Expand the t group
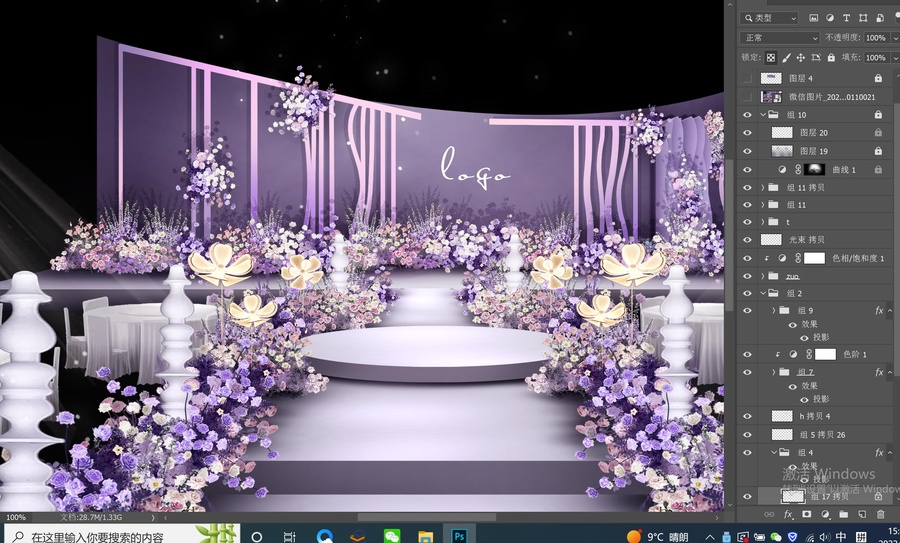 click(x=763, y=222)
